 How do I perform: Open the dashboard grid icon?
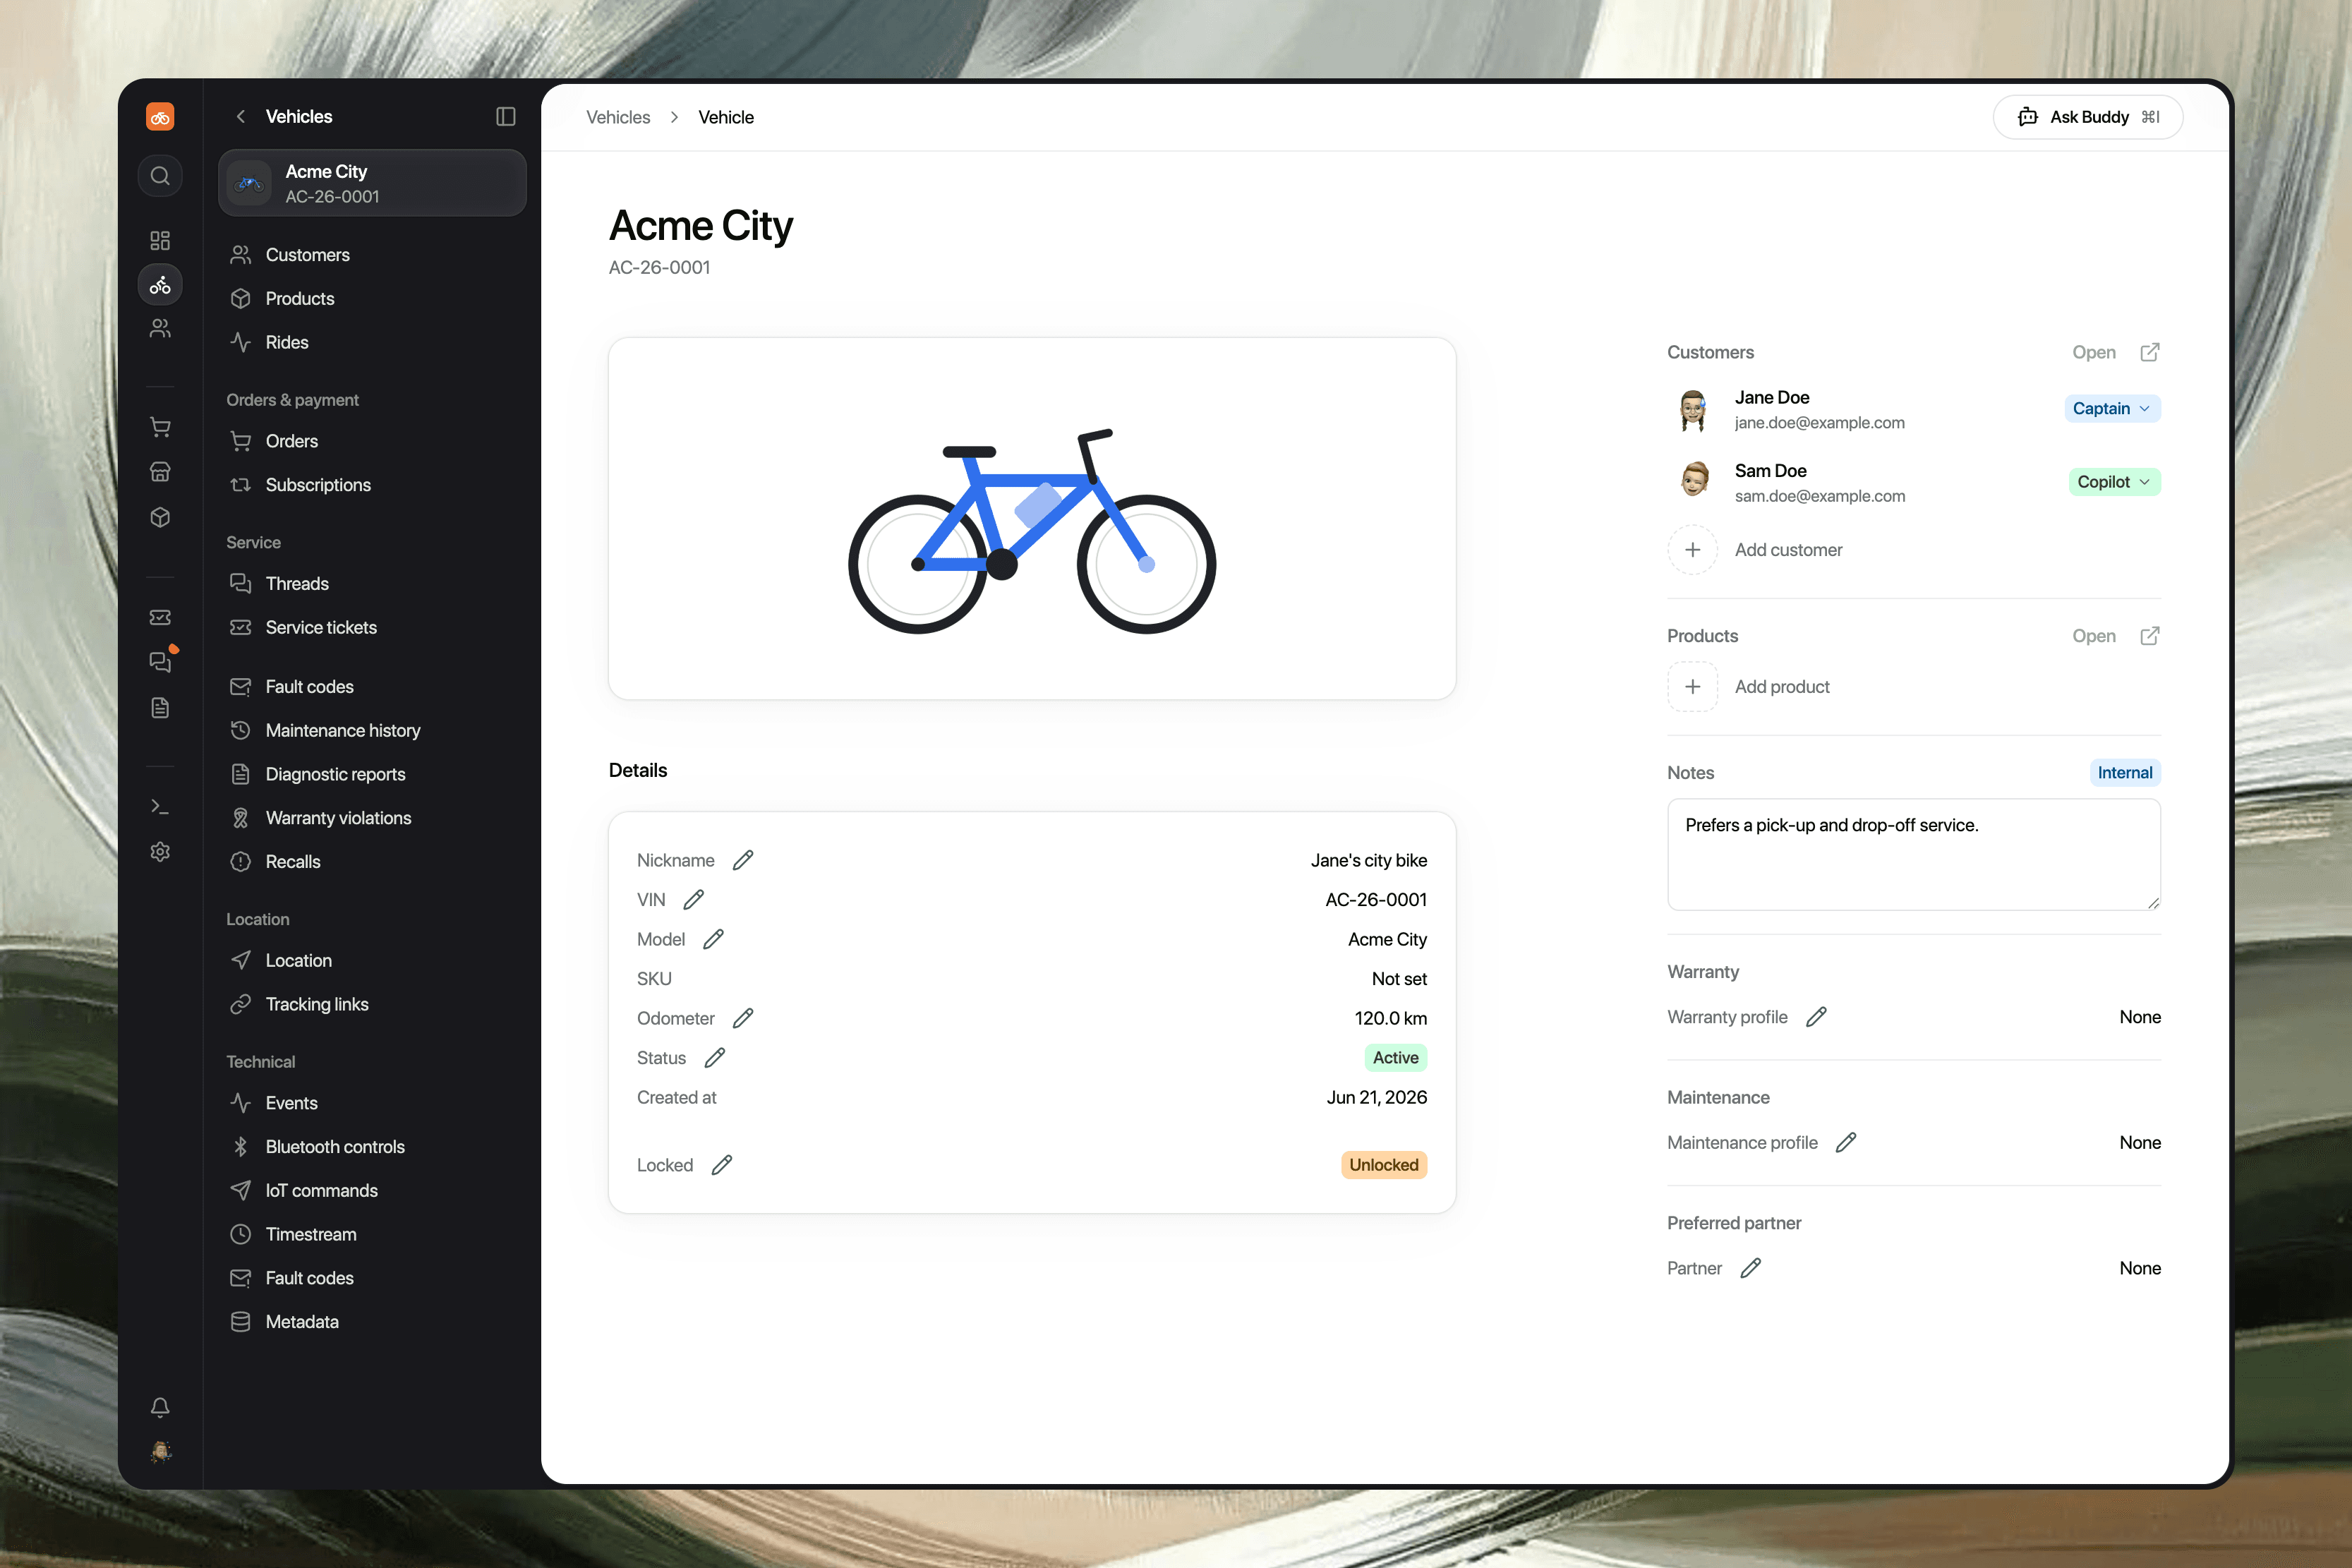pyautogui.click(x=160, y=240)
